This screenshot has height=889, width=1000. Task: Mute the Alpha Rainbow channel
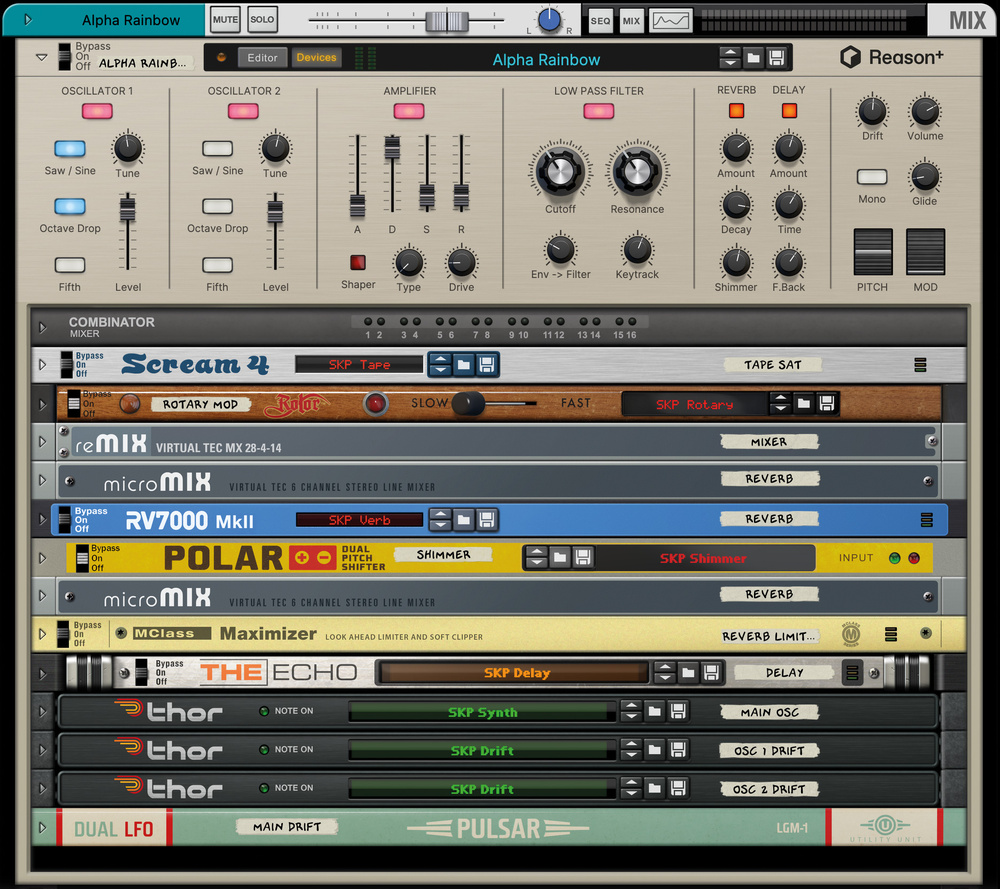tap(226, 20)
